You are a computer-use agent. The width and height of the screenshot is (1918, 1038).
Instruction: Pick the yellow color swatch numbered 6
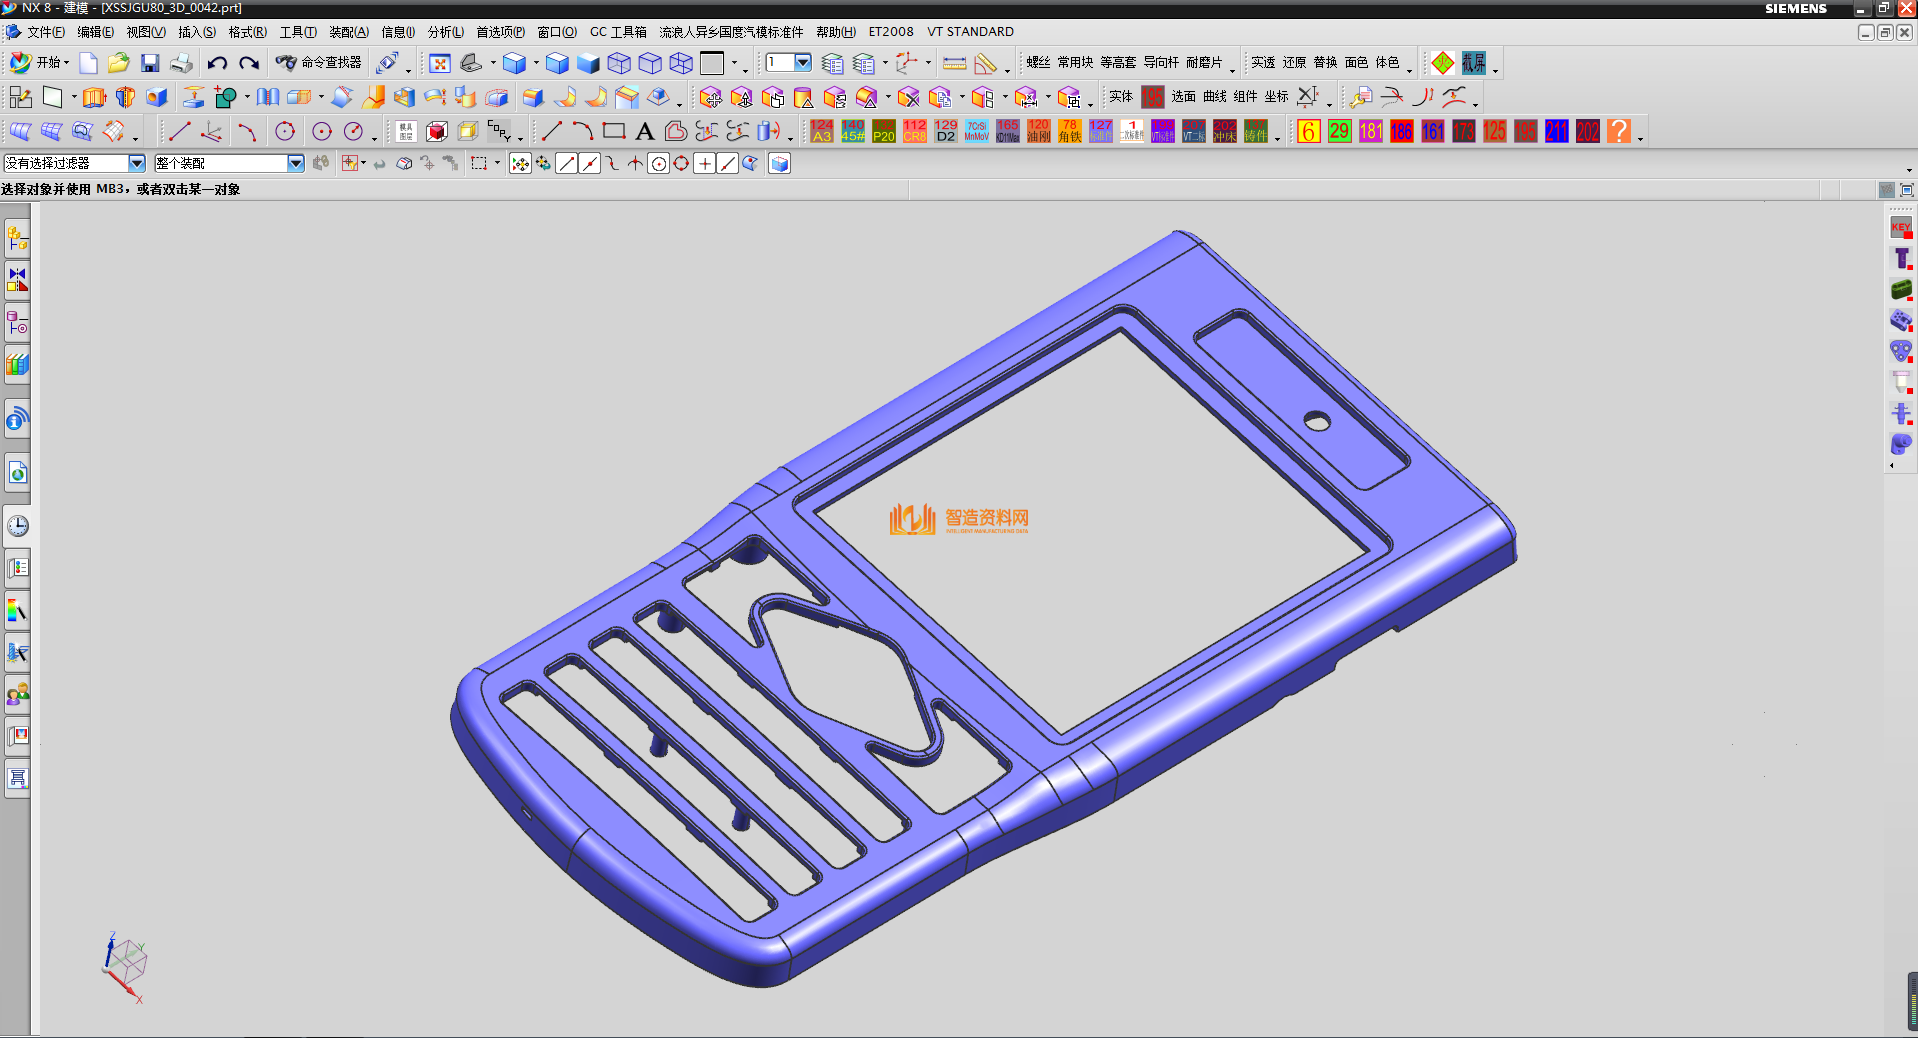click(x=1308, y=131)
